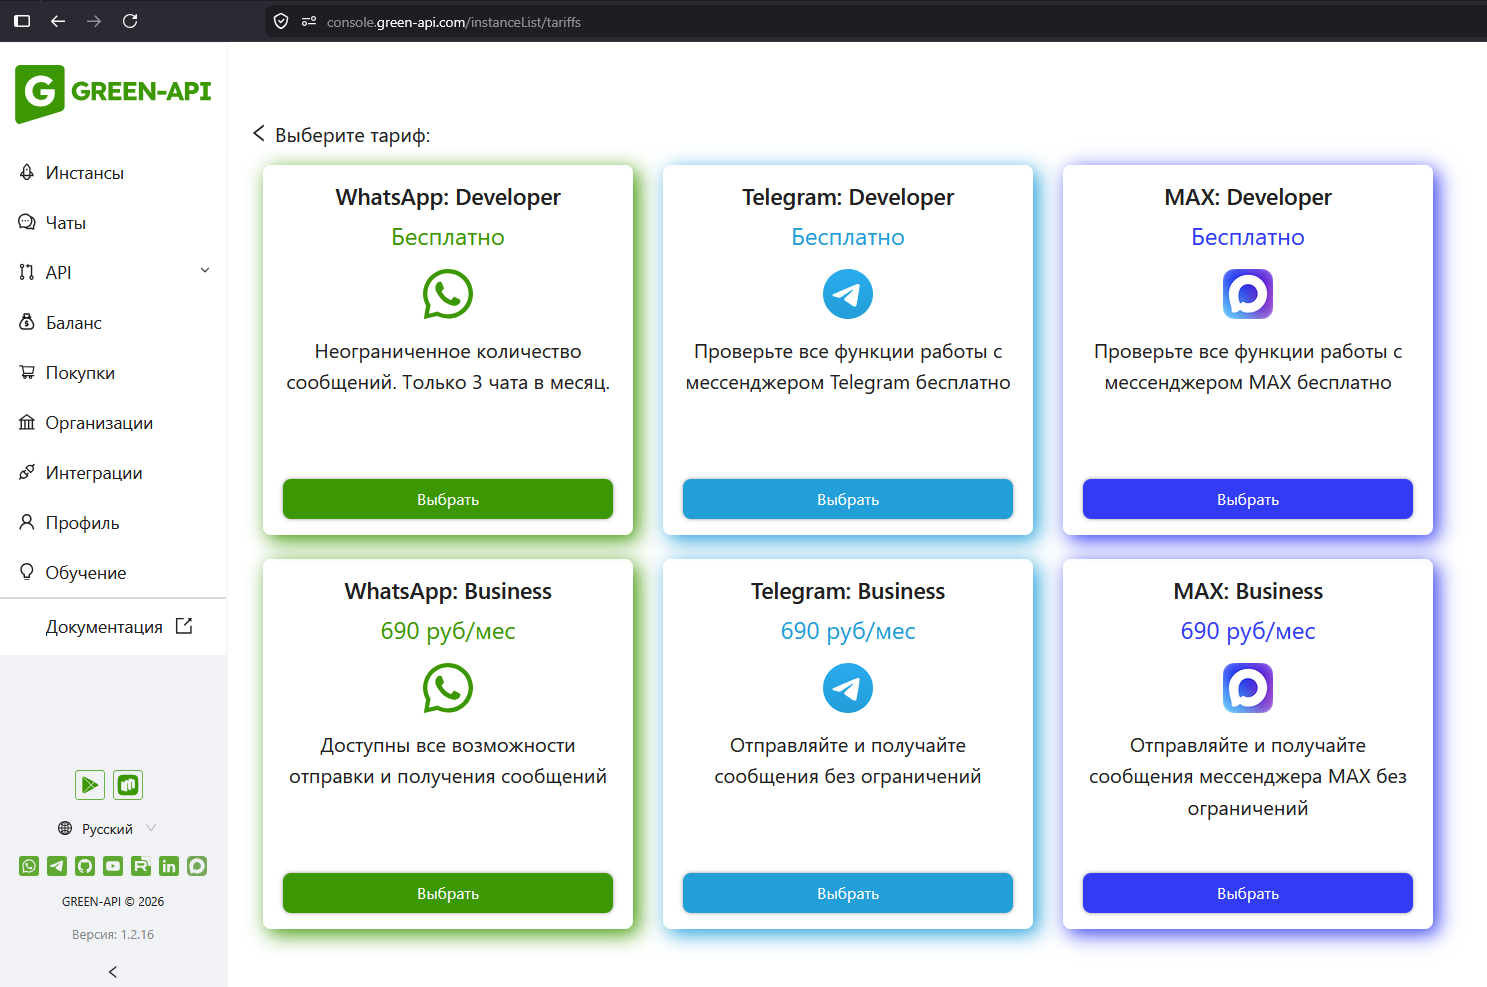This screenshot has width=1487, height=987.
Task: Click the "Версия: 1.2.16" text
Action: 113,935
